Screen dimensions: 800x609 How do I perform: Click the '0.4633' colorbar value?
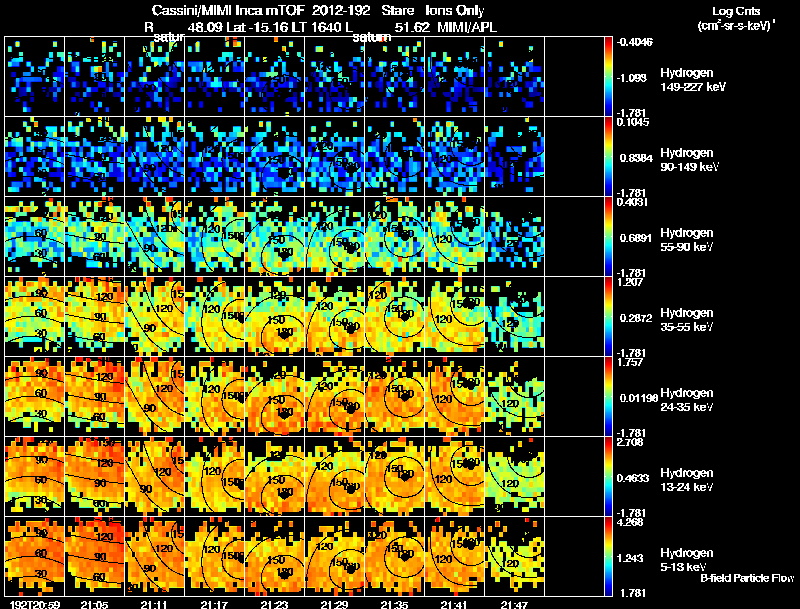pyautogui.click(x=634, y=478)
